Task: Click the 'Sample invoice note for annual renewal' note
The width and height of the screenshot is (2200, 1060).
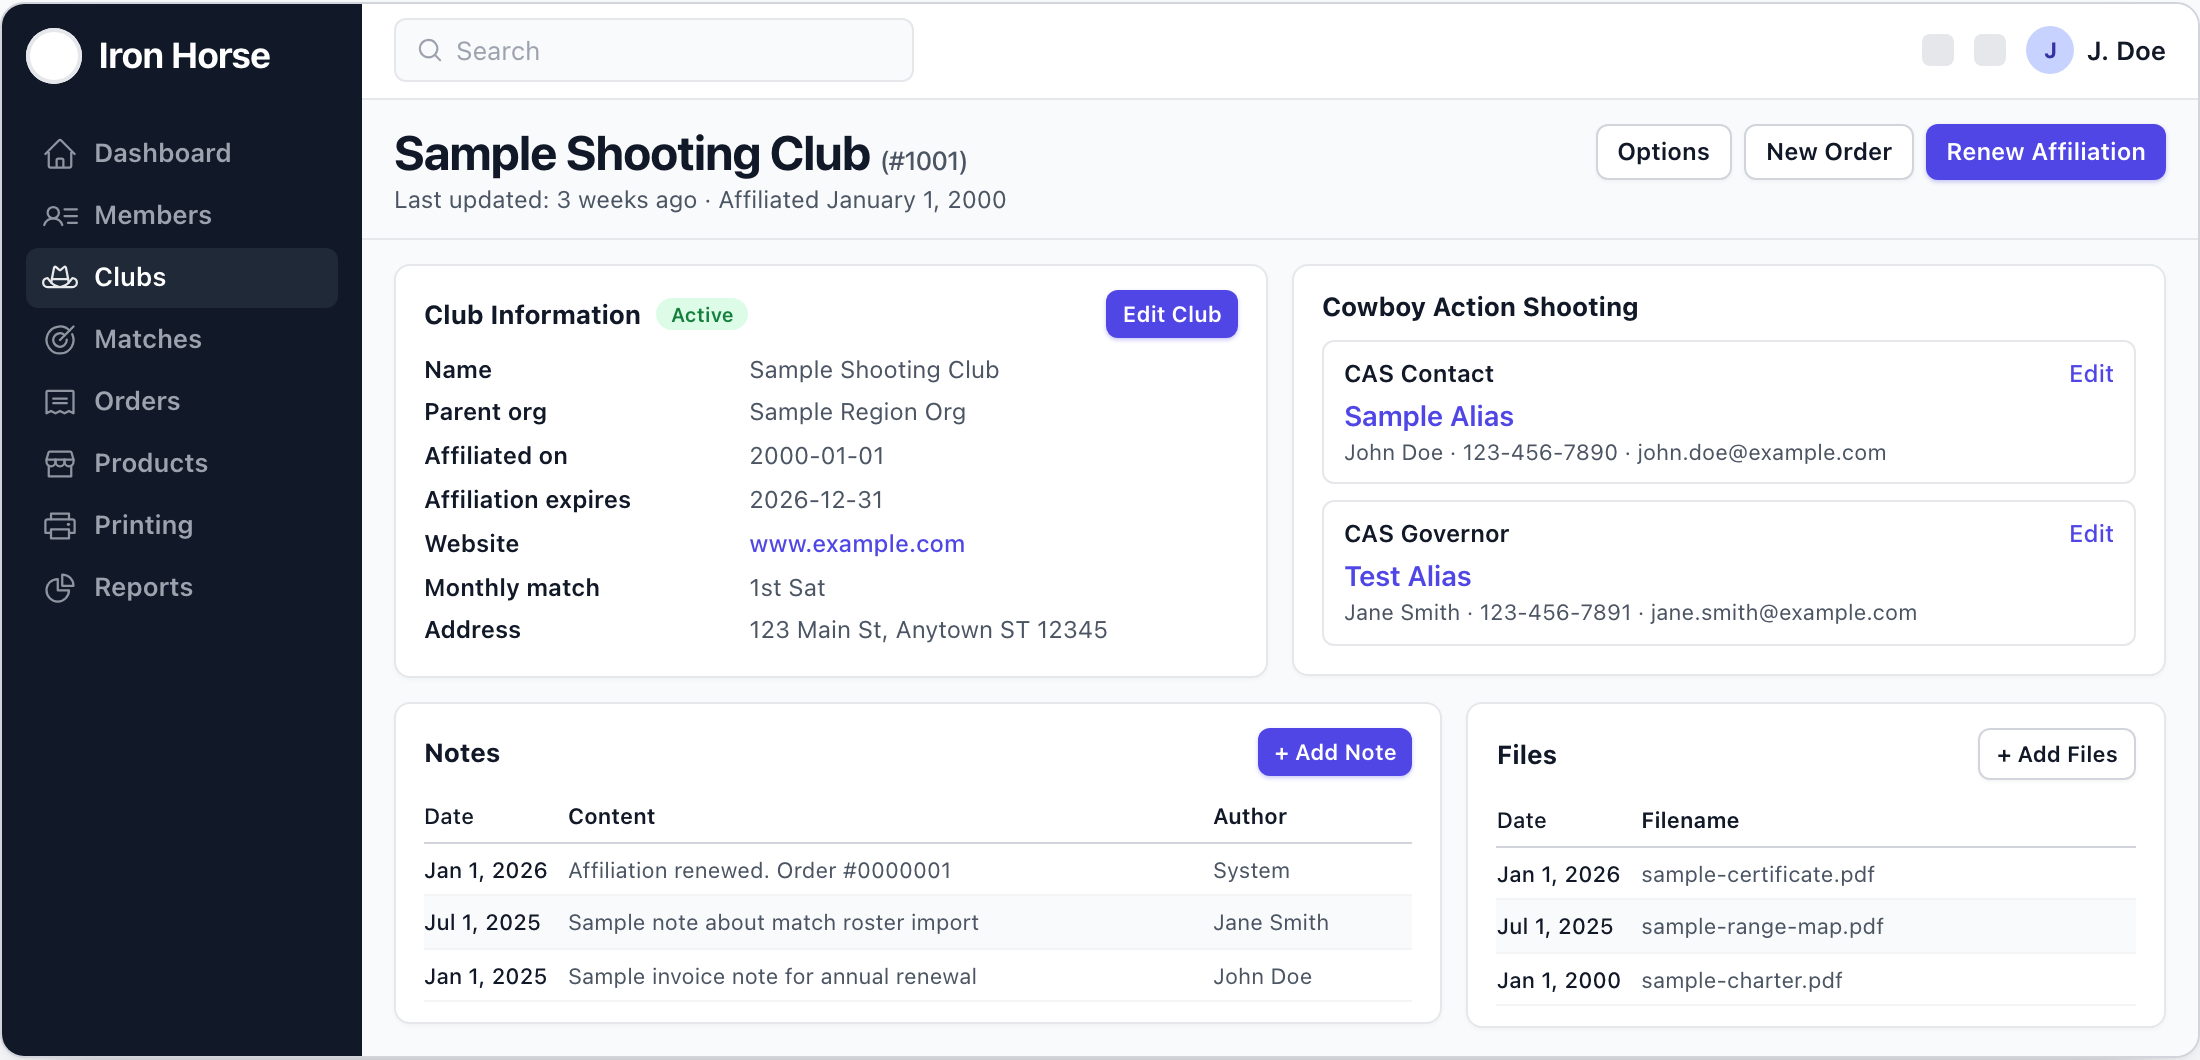Action: [772, 976]
